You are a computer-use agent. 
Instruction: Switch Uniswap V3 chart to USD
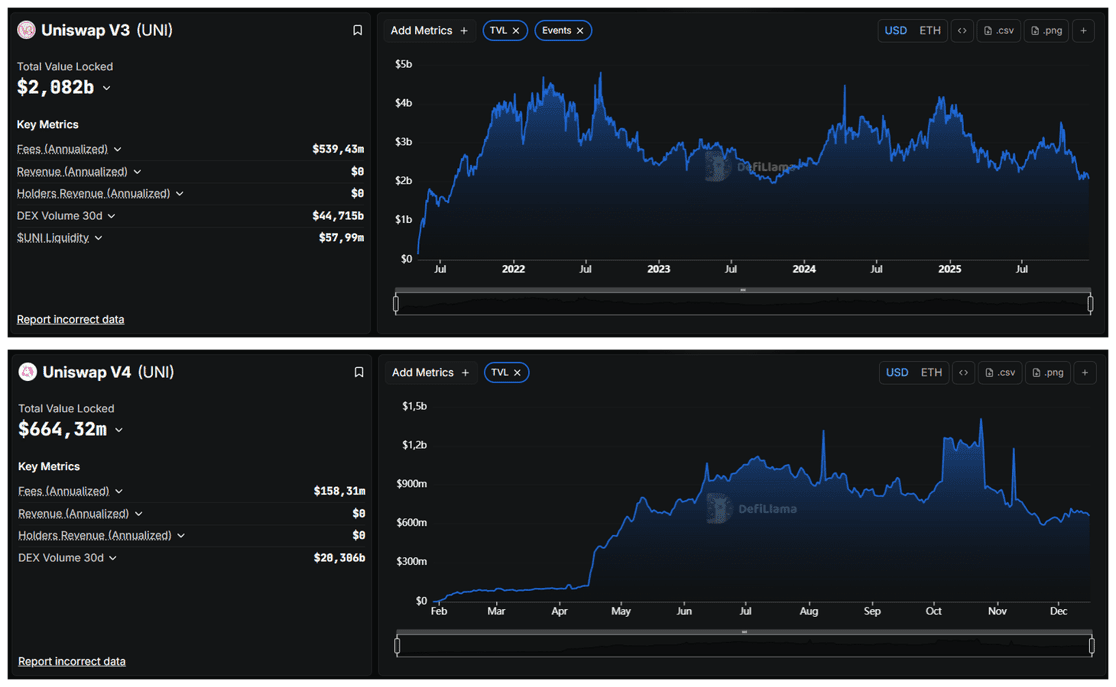click(895, 31)
